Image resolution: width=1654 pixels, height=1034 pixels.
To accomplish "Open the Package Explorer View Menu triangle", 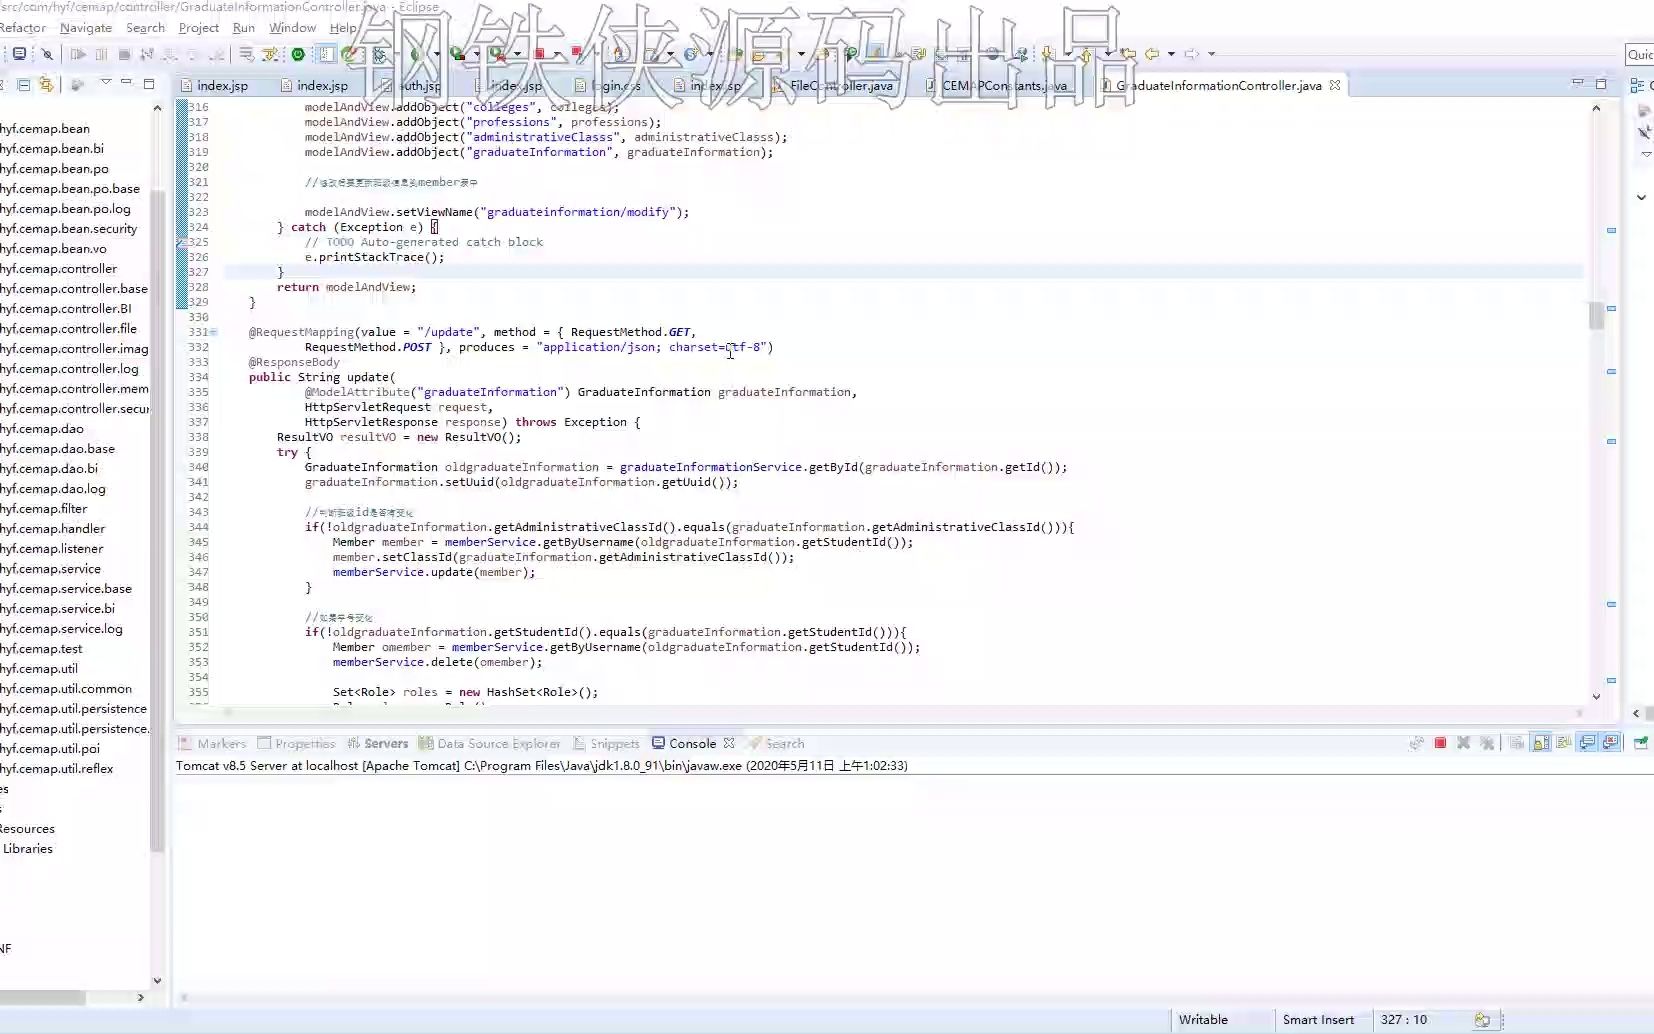I will click(x=105, y=83).
